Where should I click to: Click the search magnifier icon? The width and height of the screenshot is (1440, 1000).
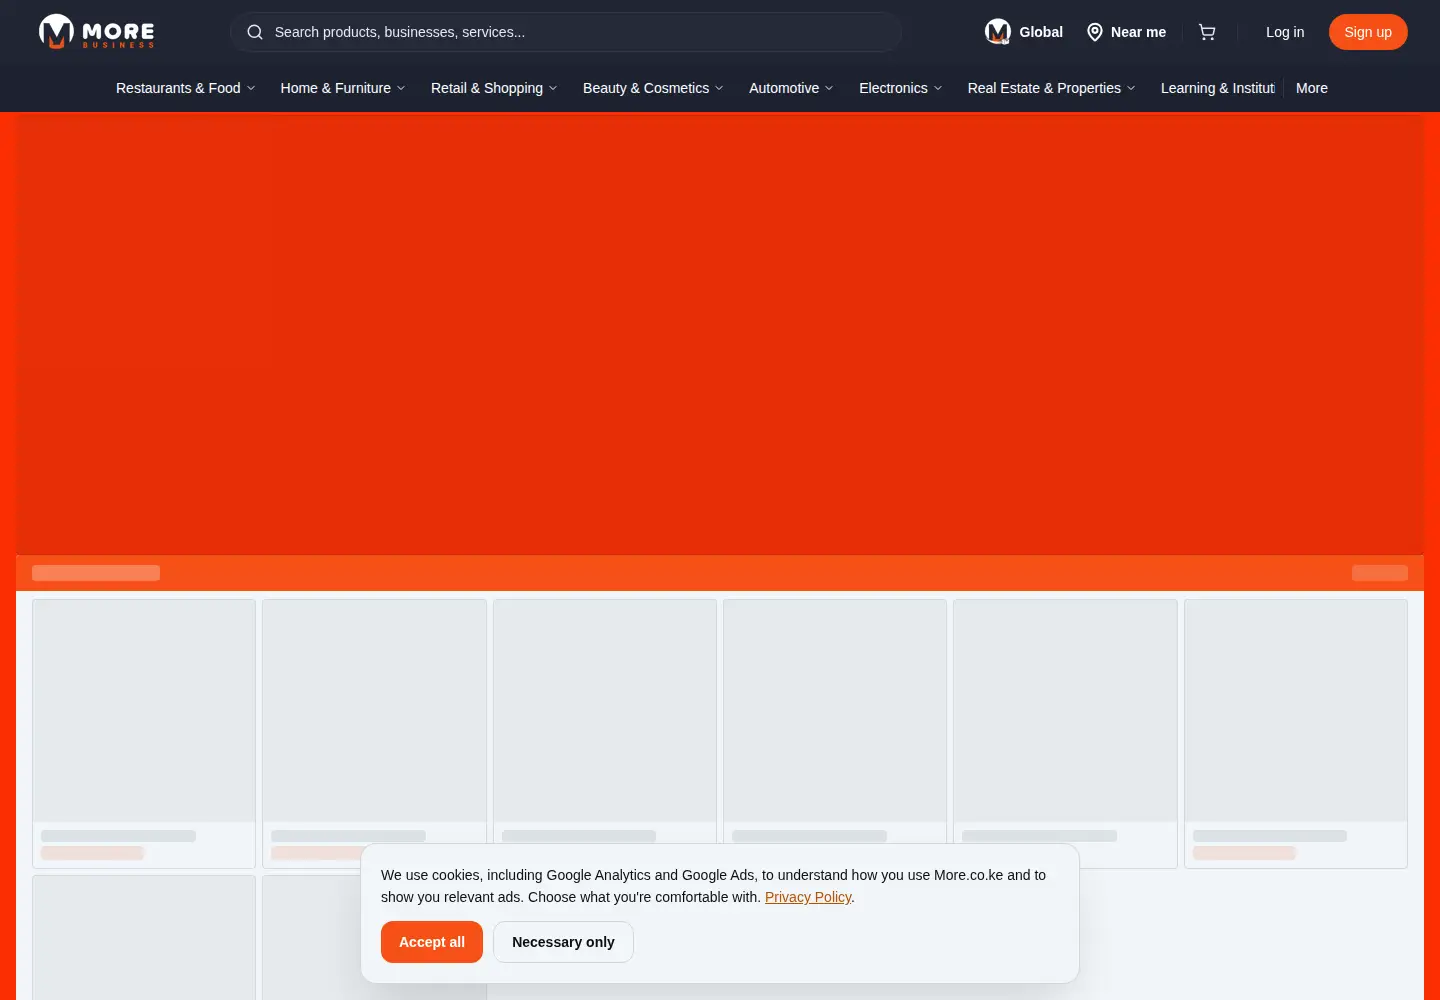point(255,32)
